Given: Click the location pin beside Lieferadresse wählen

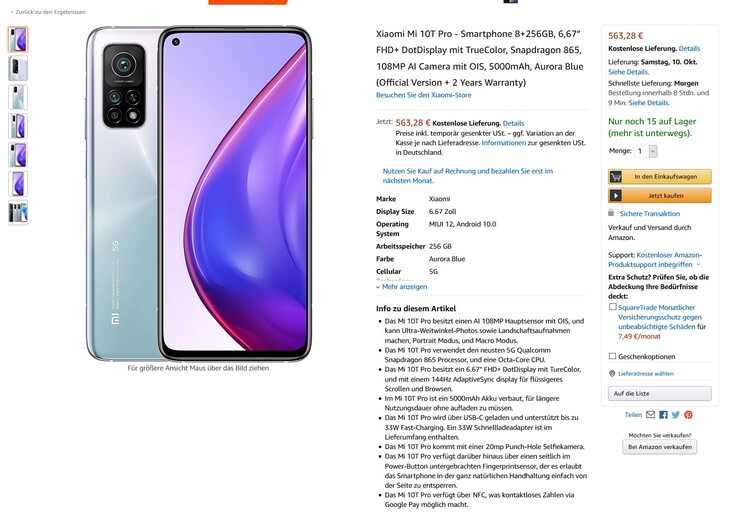Looking at the screenshot, I should [612, 373].
